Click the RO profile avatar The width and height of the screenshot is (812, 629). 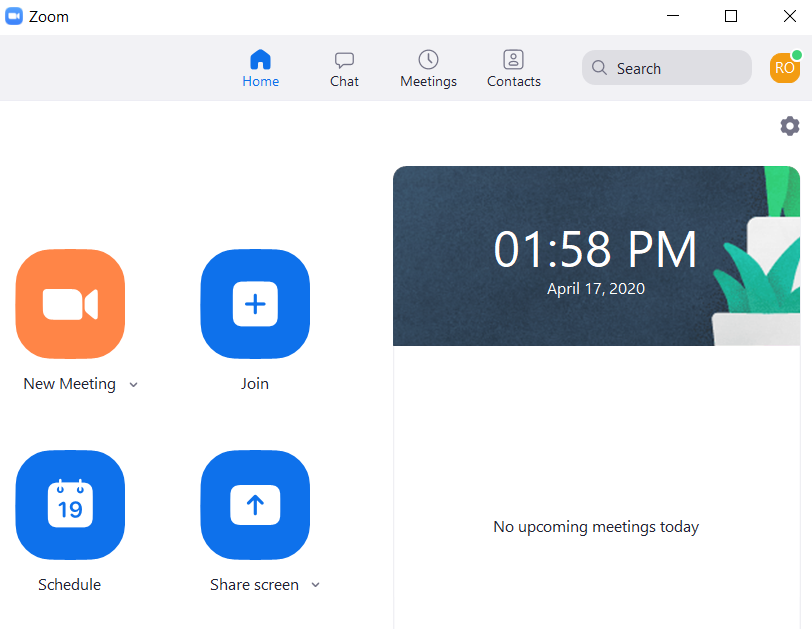[784, 68]
